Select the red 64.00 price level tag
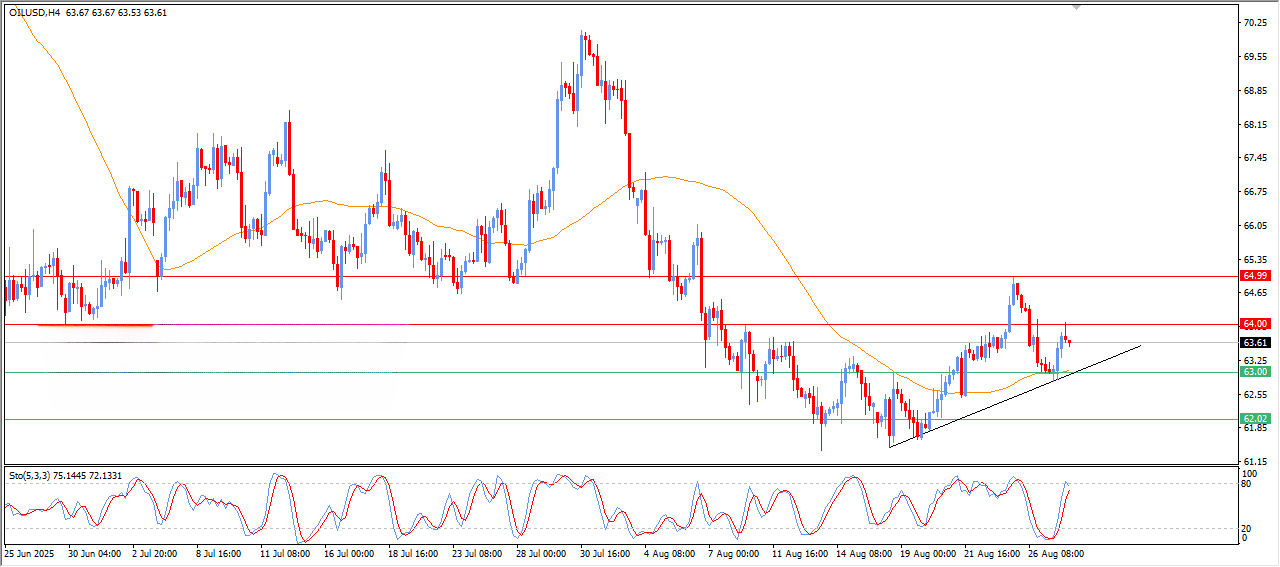This screenshot has width=1280, height=567. (1255, 324)
